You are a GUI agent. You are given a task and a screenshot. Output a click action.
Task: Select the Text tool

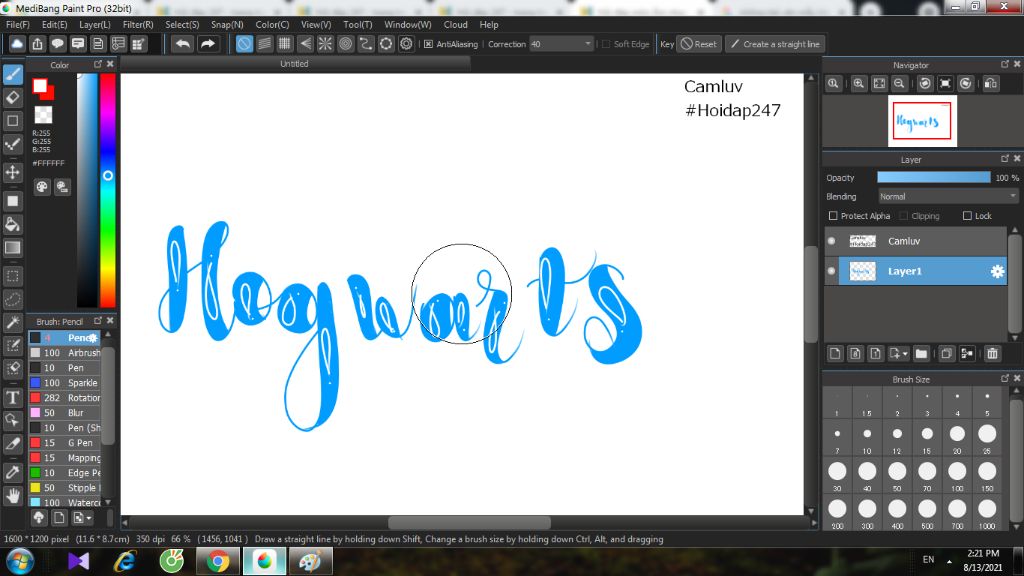click(x=12, y=397)
